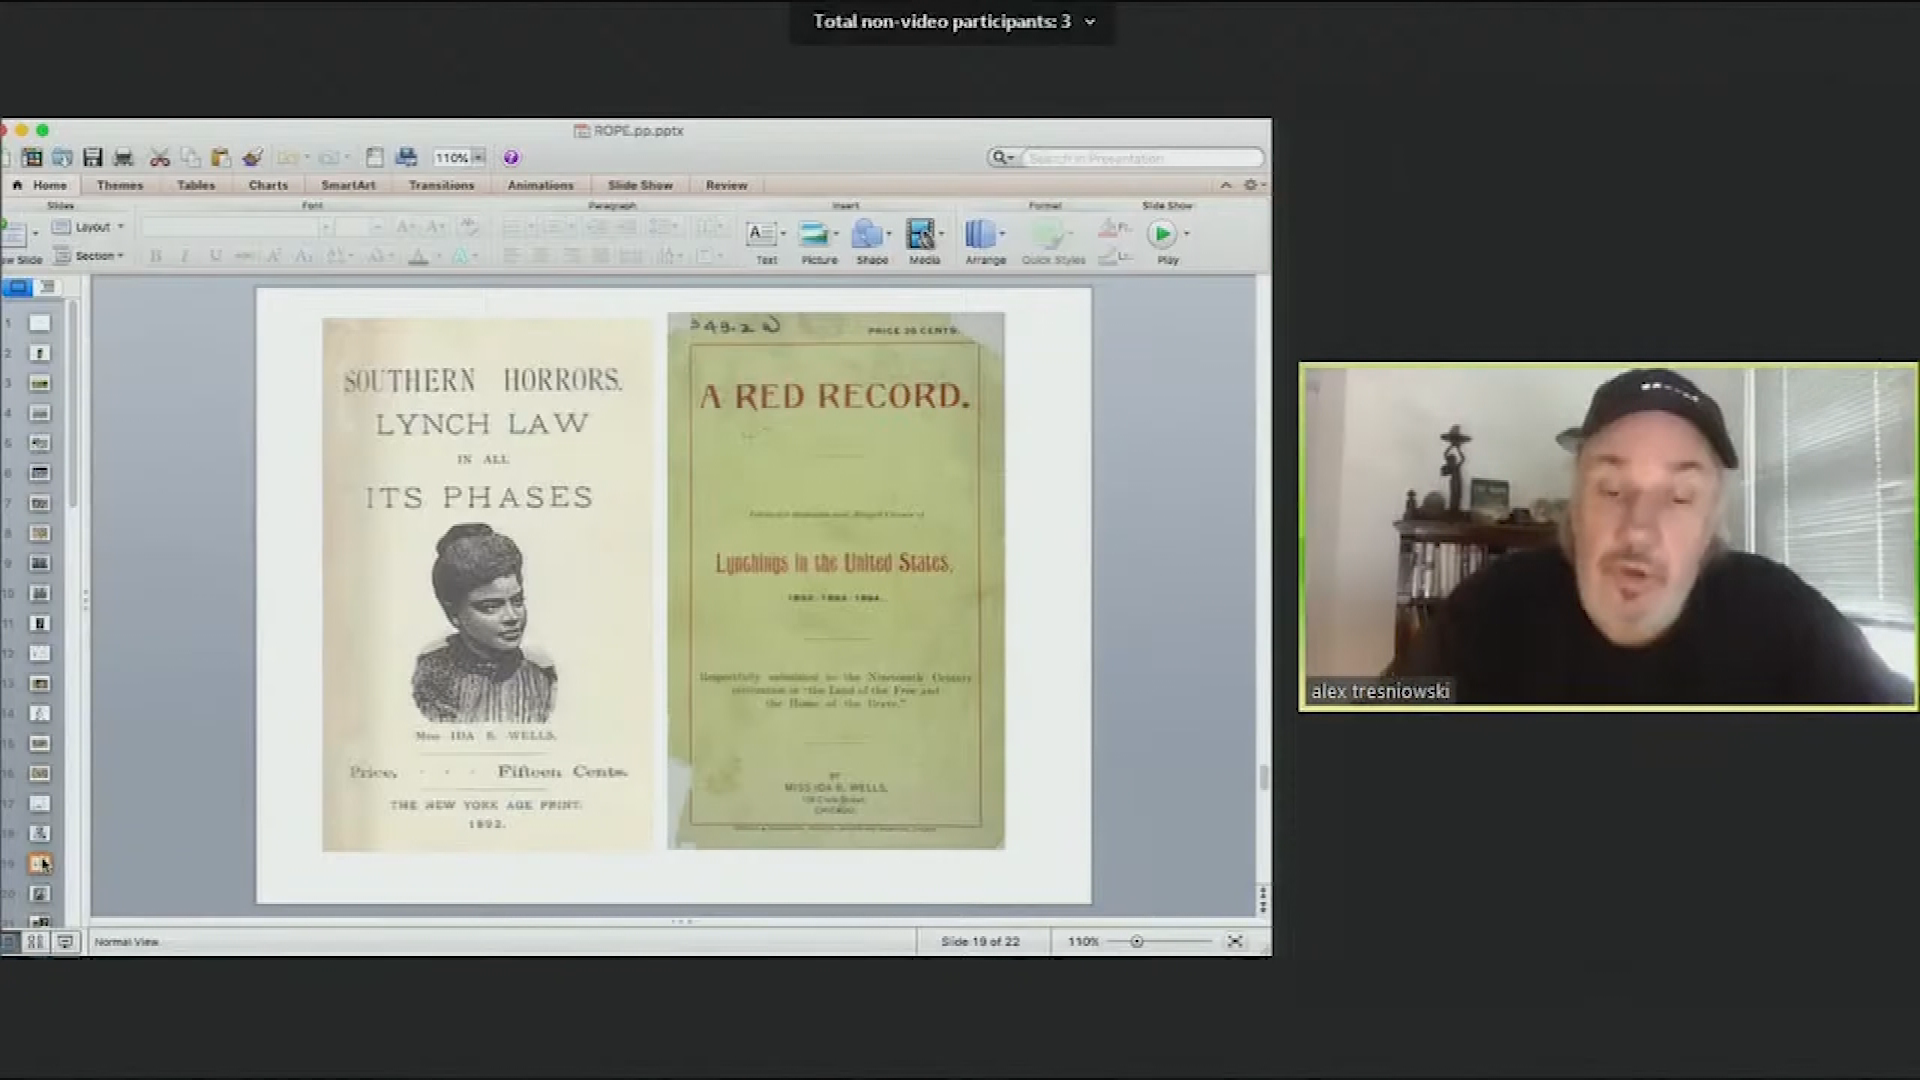Click the Redo arrow icon in toolbar

point(328,157)
